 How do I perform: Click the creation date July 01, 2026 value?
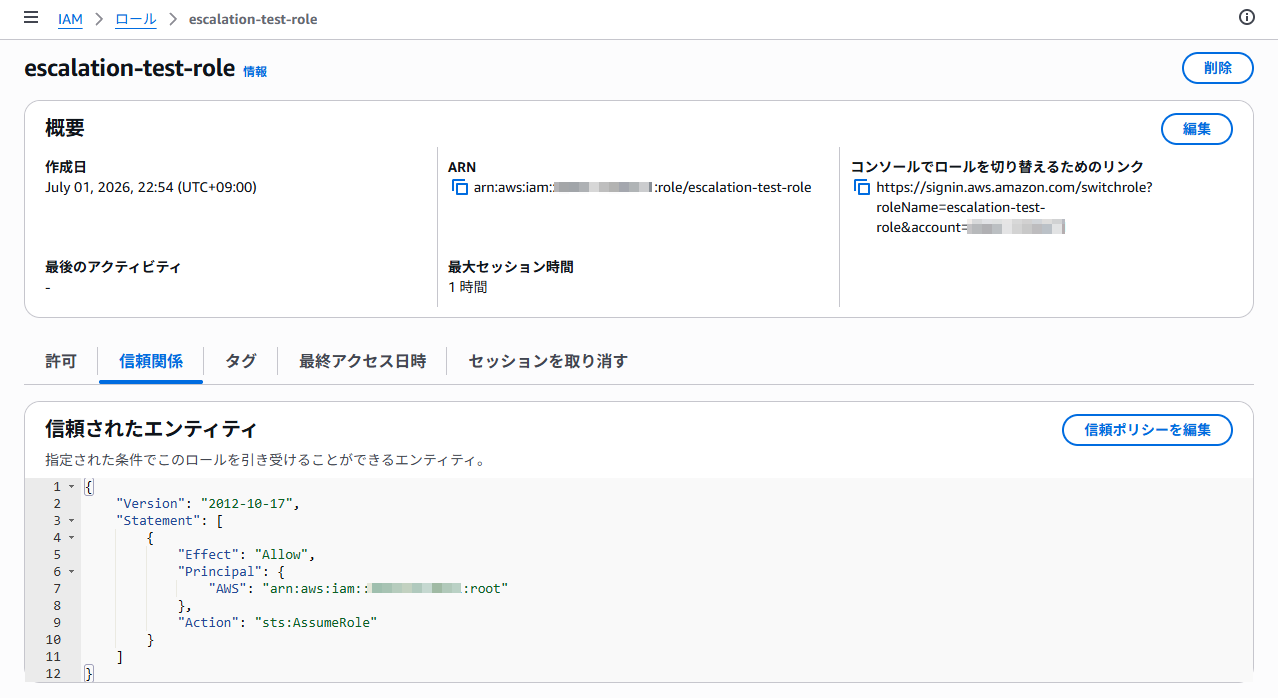click(x=151, y=187)
